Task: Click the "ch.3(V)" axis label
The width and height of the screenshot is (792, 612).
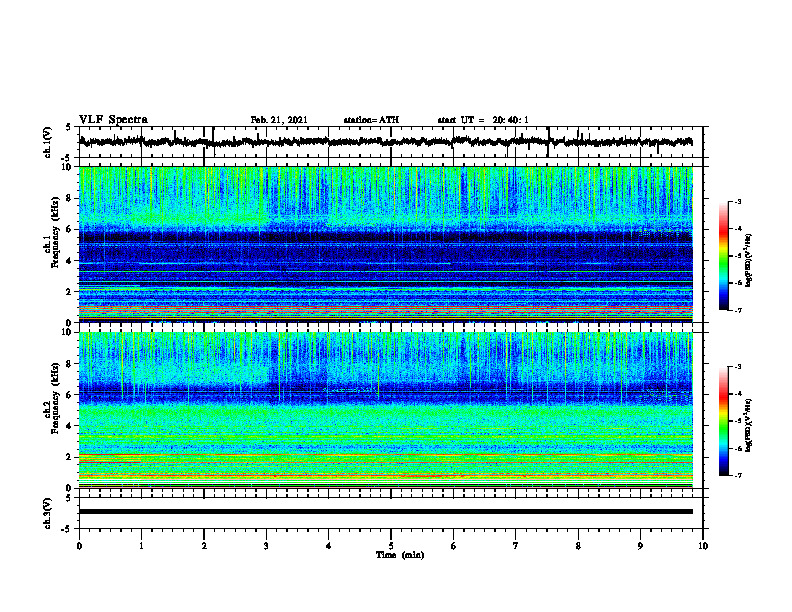Action: [48, 513]
